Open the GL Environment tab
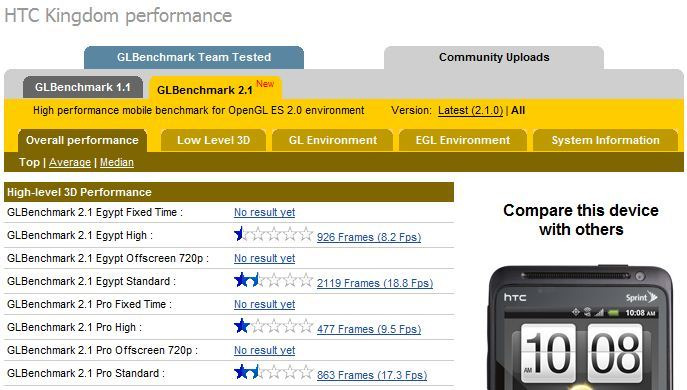The width and height of the screenshot is (687, 390). click(333, 140)
